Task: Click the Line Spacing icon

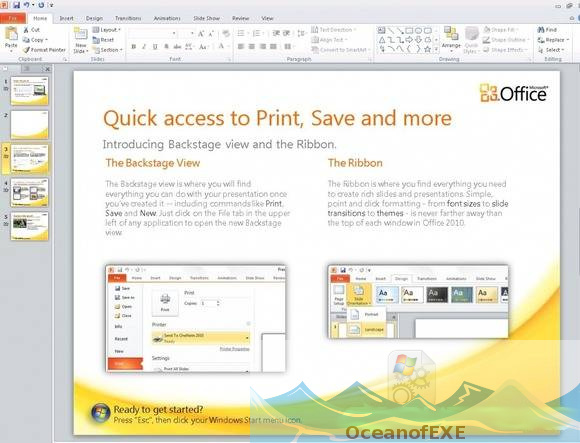Action: coord(301,34)
